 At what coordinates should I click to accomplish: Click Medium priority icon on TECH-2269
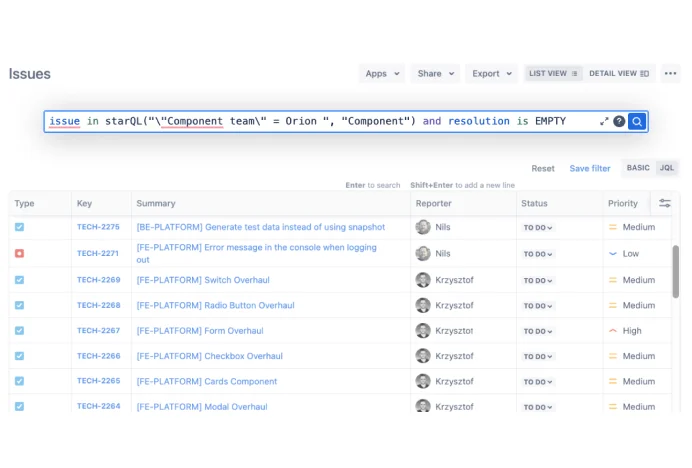click(x=613, y=280)
